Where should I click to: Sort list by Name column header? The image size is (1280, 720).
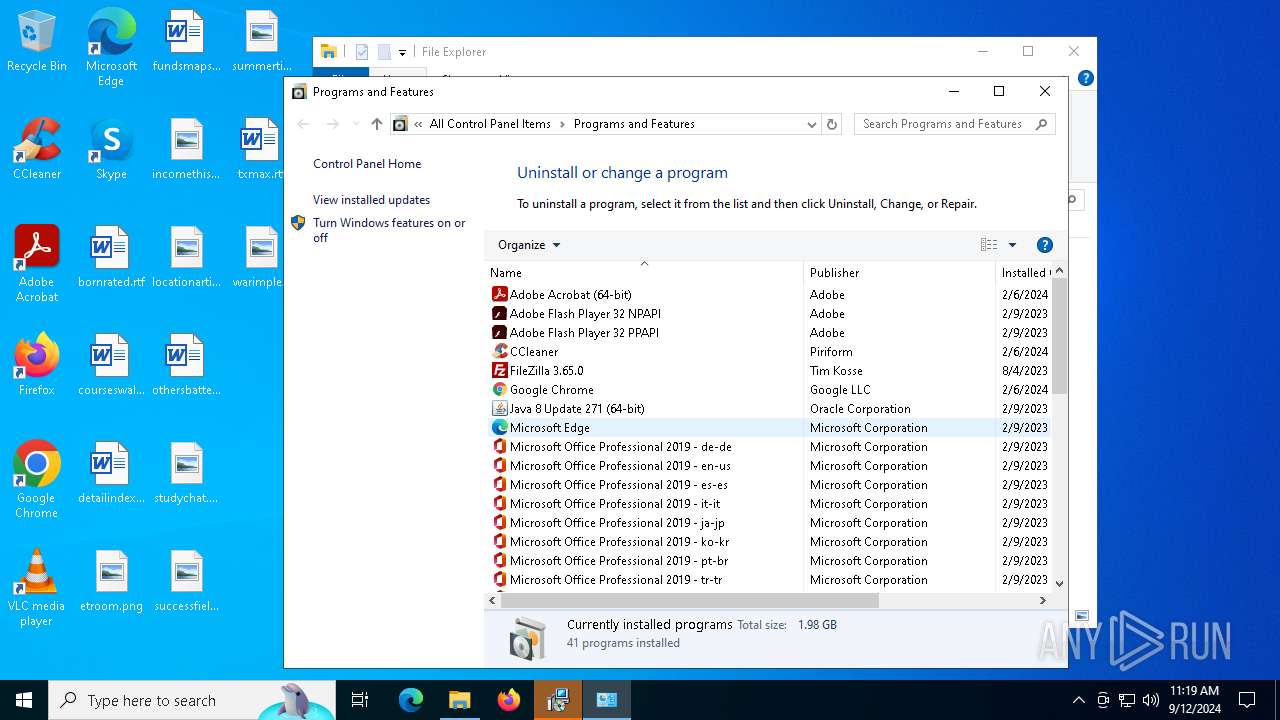506,273
